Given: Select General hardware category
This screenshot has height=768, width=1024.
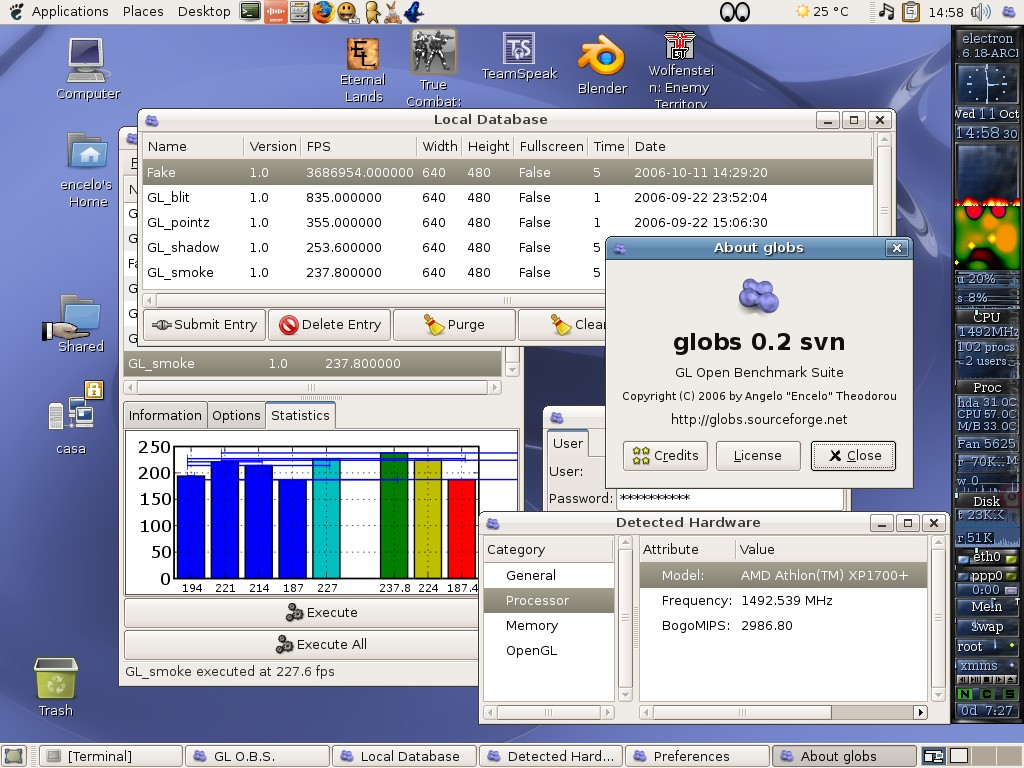Looking at the screenshot, I should (549, 575).
